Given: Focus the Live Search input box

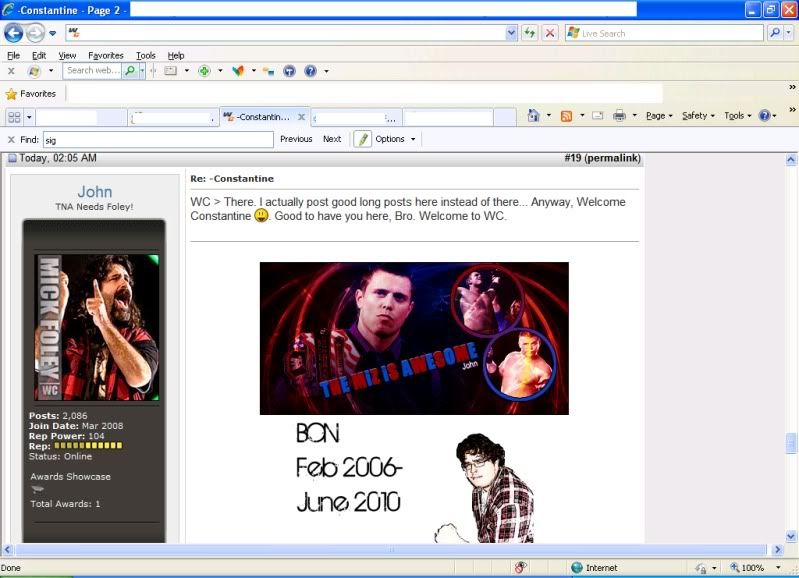Looking at the screenshot, I should pyautogui.click(x=664, y=33).
